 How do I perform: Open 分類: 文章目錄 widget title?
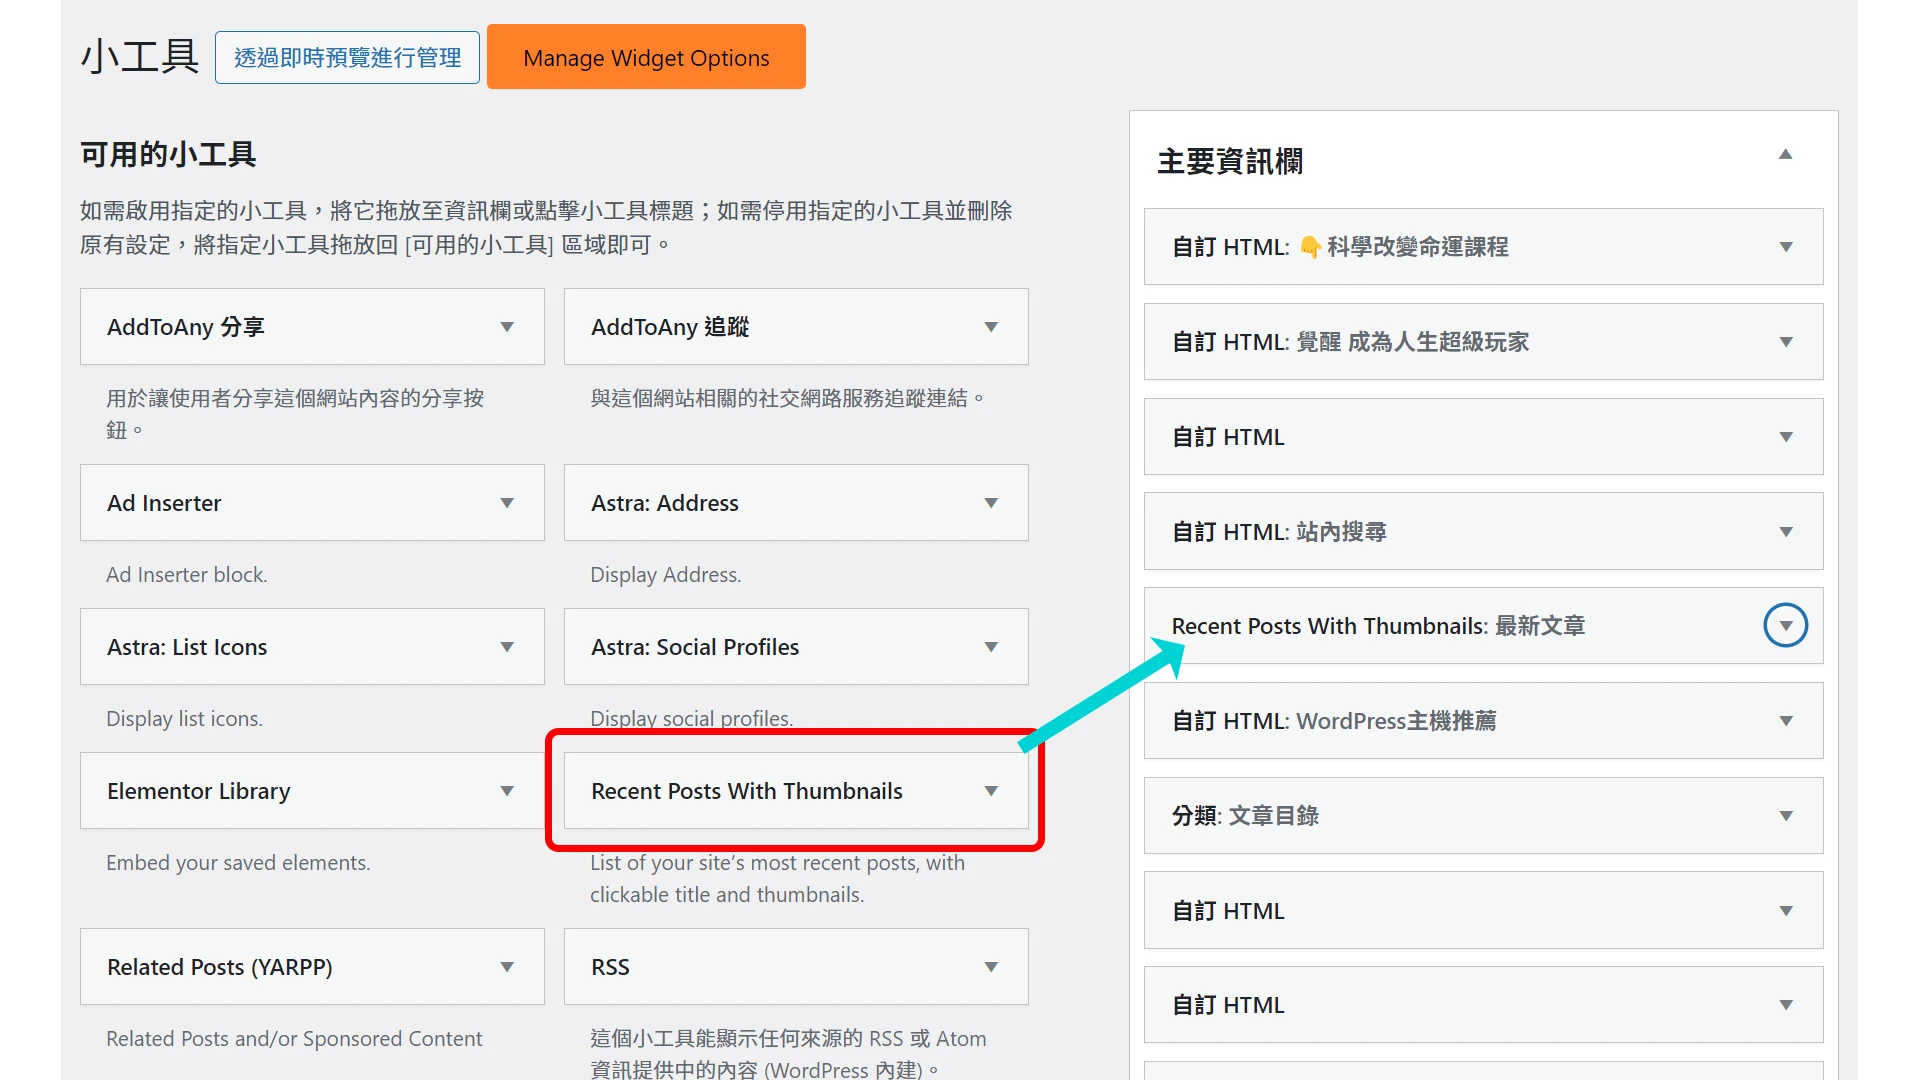click(1245, 816)
